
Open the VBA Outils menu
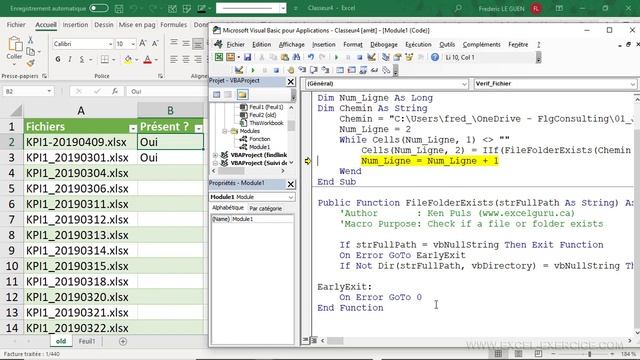(447, 44)
